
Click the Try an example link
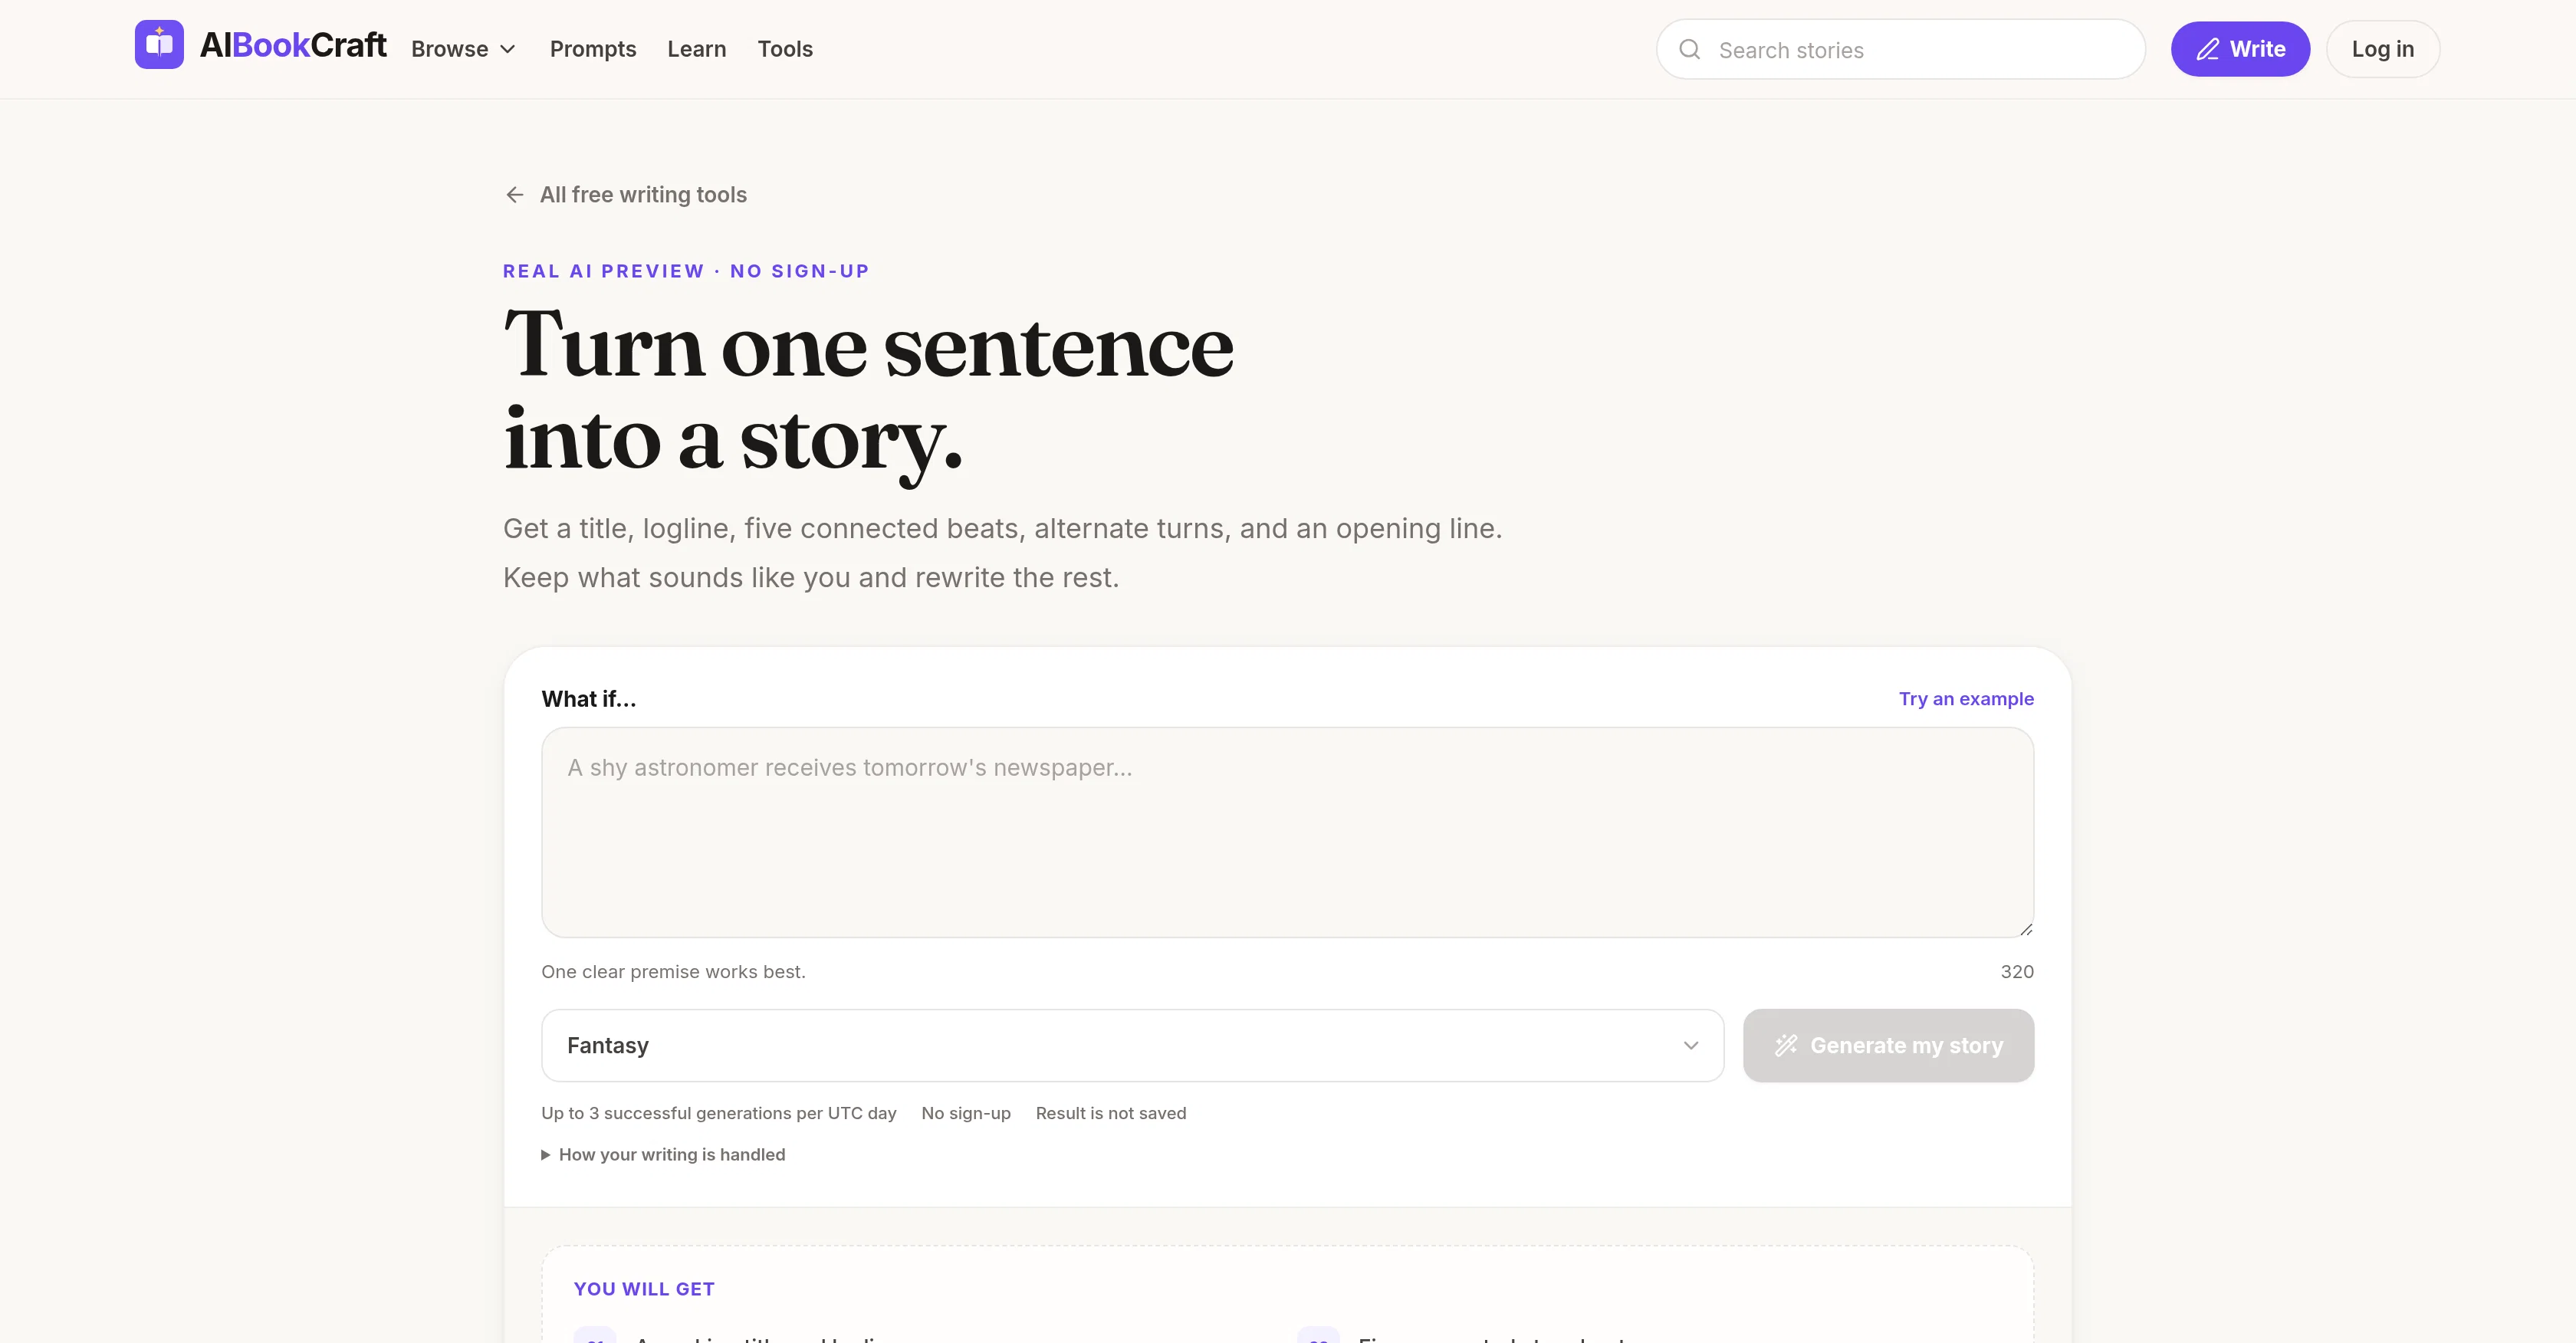[x=1966, y=699]
